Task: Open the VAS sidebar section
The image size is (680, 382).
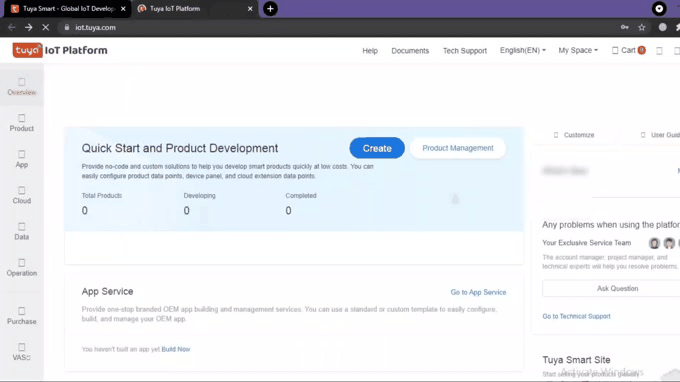Action: coord(22,352)
